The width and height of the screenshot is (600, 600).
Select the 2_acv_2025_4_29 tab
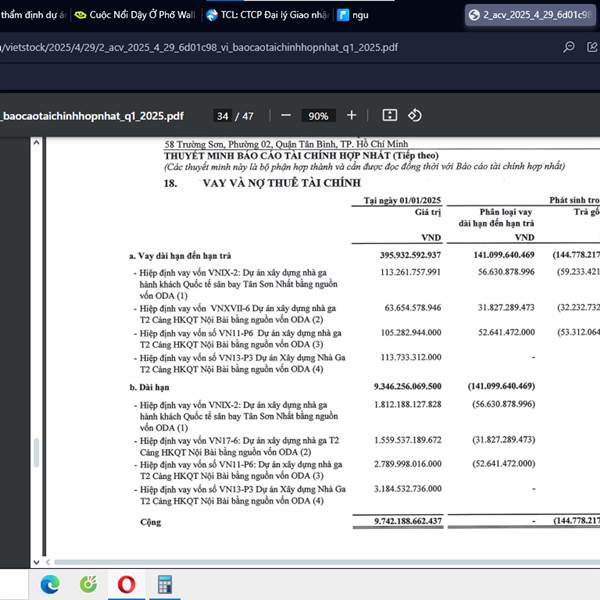coord(532,15)
